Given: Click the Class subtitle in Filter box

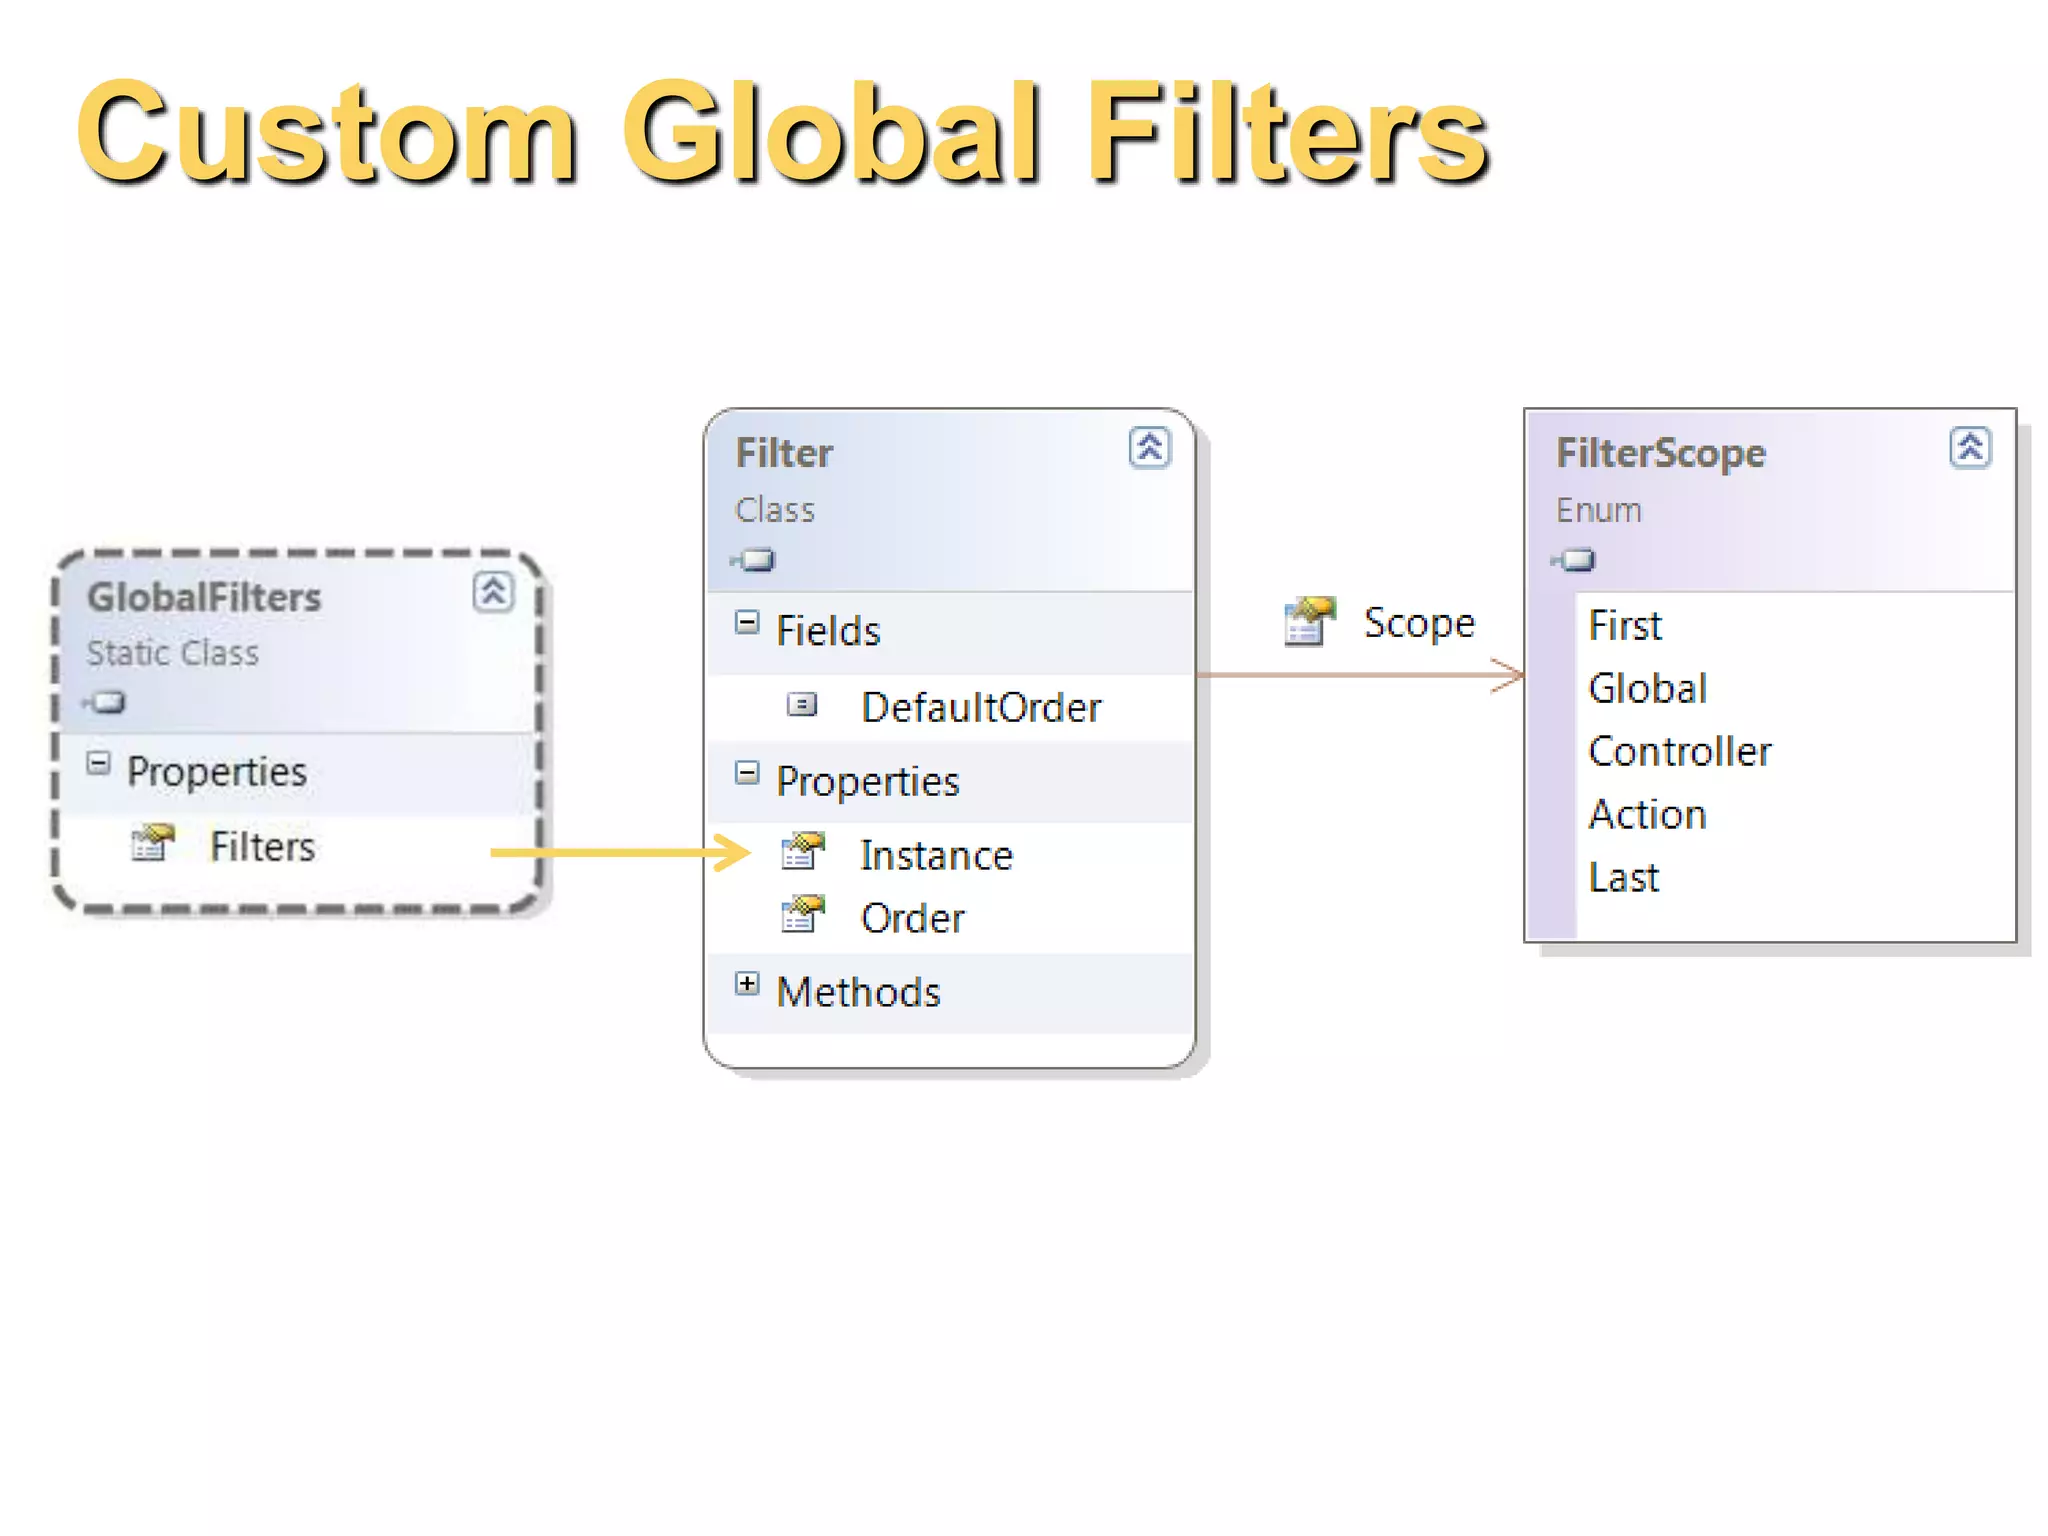Looking at the screenshot, I should click(775, 510).
